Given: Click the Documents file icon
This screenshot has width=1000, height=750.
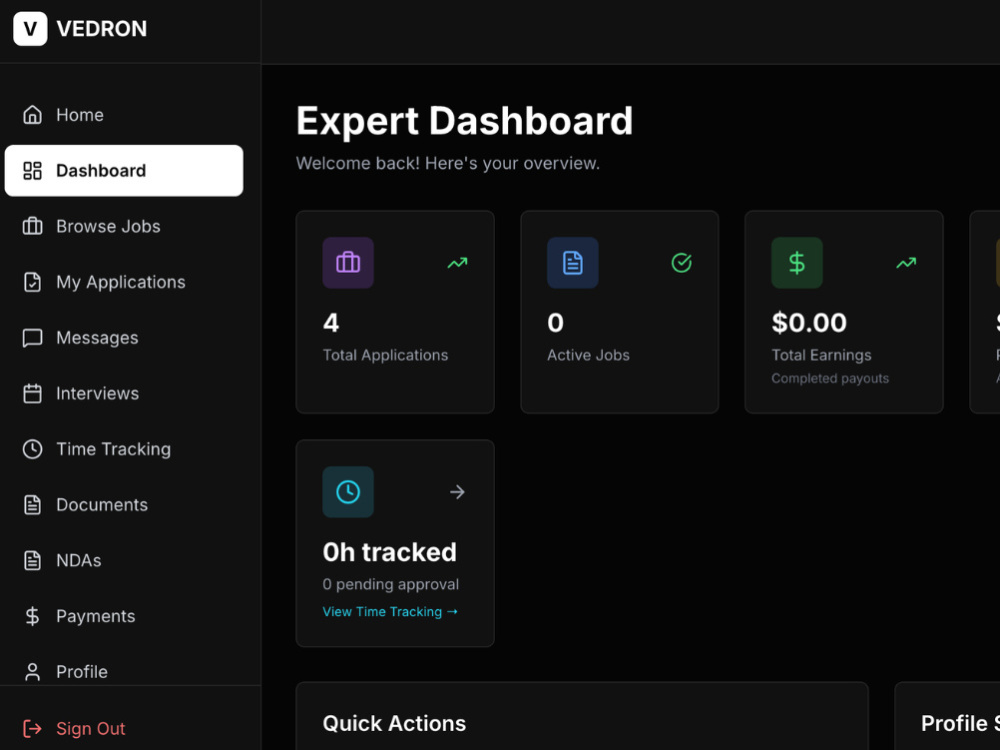Looking at the screenshot, I should pyautogui.click(x=33, y=504).
